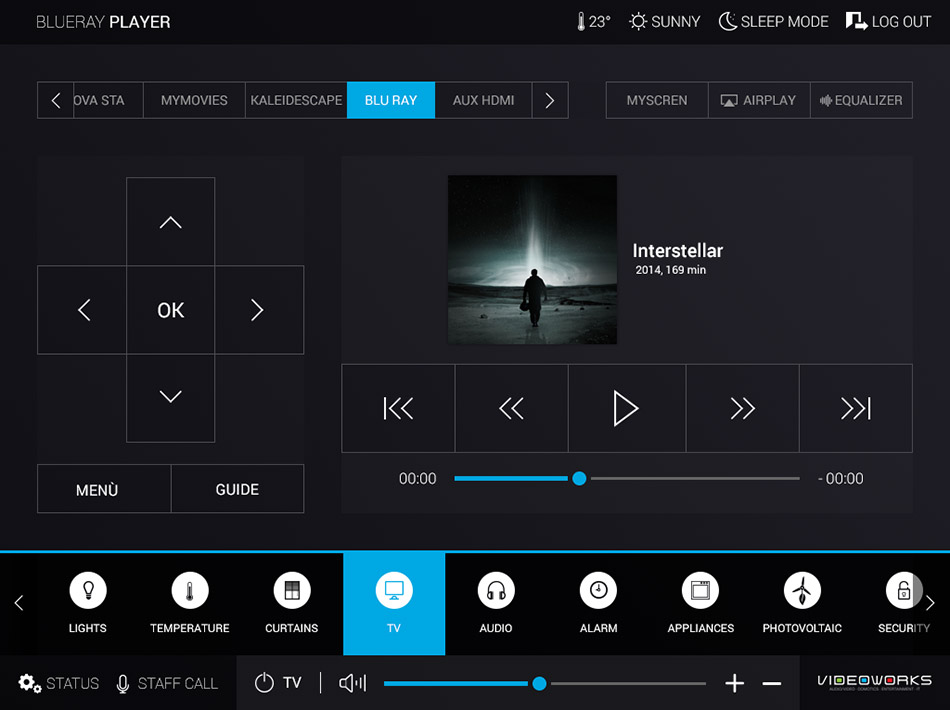The image size is (950, 710).
Task: Fast forward the movie
Action: pos(742,408)
